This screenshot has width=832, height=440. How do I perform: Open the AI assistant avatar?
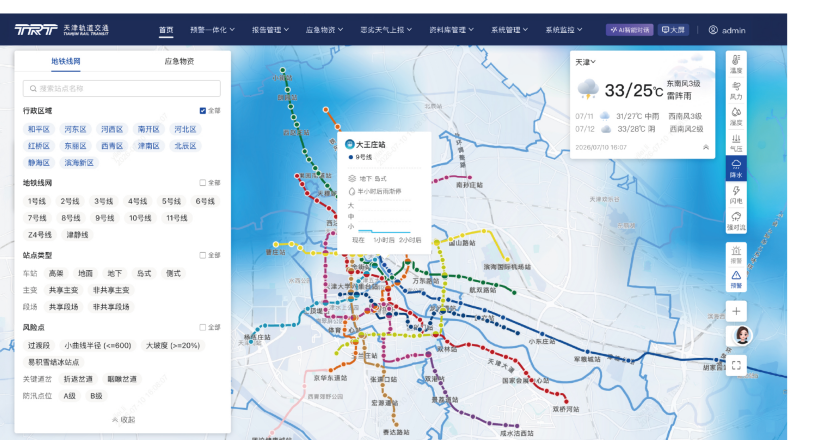742,335
